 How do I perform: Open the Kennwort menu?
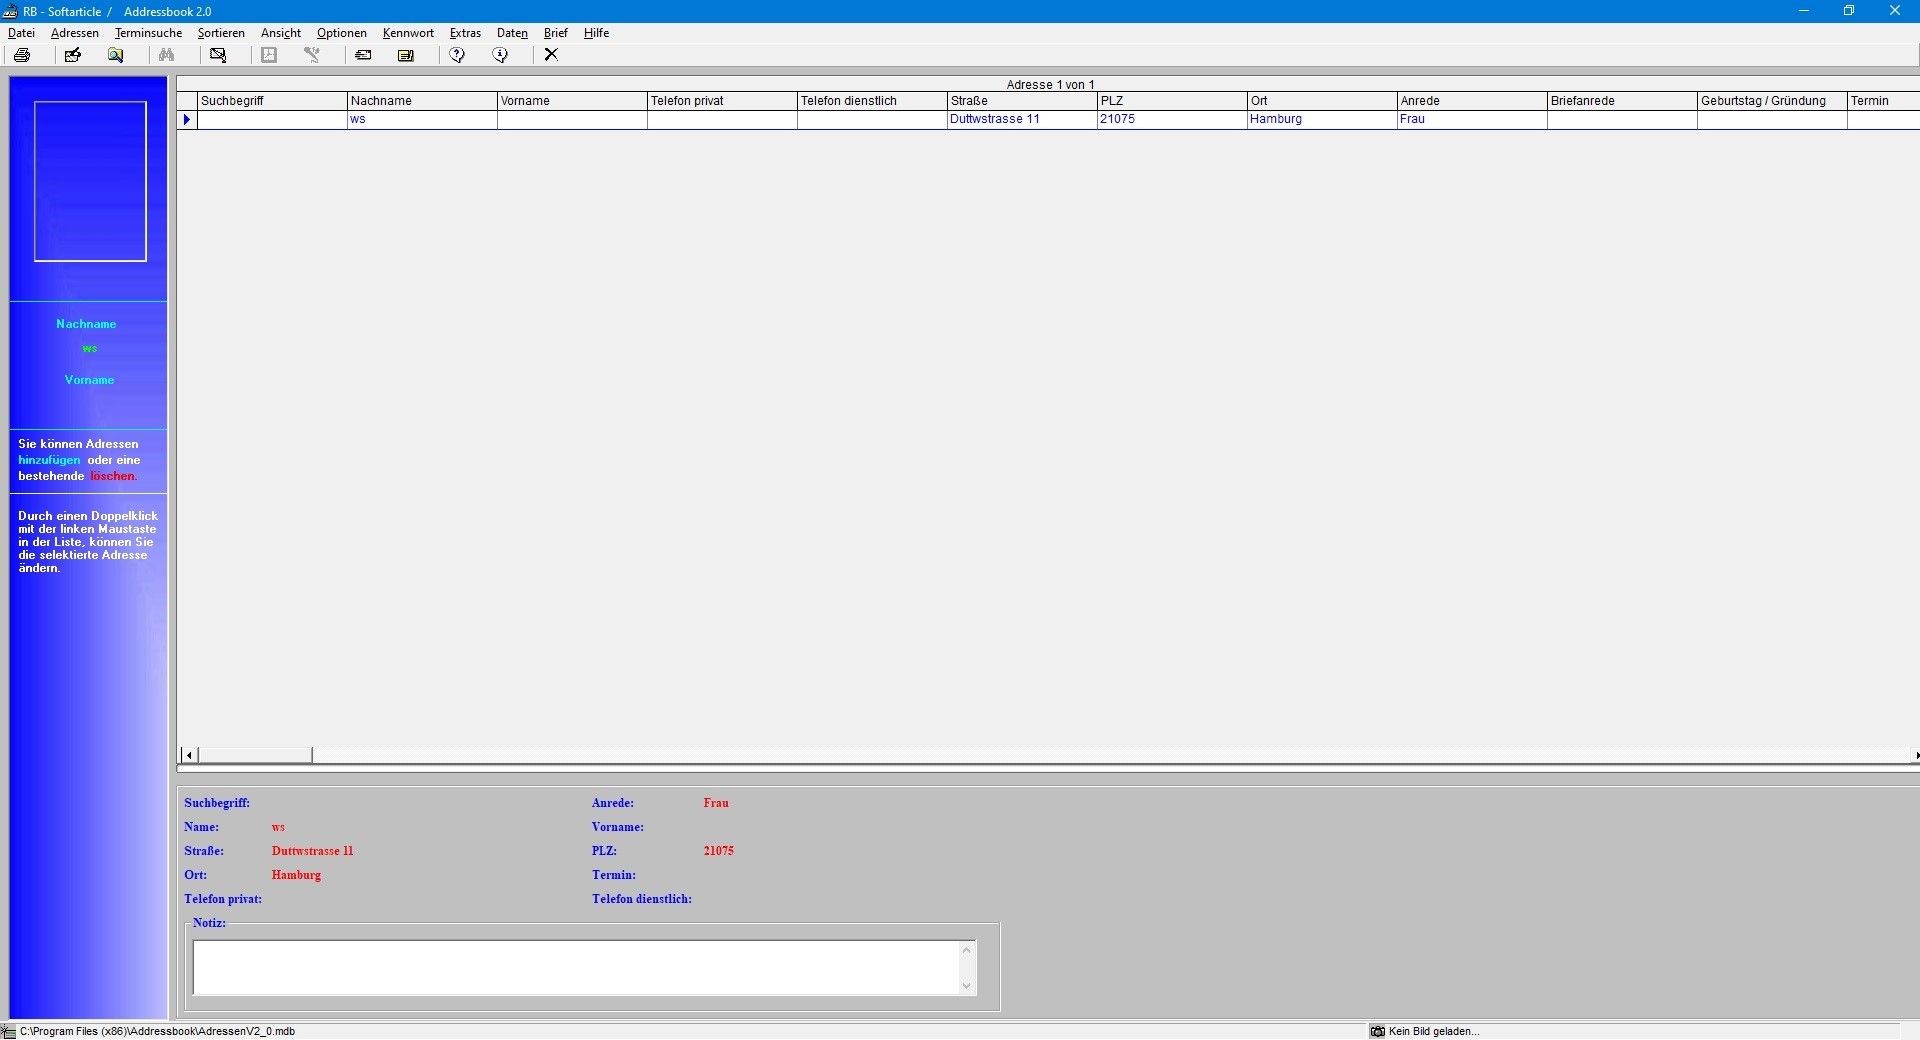click(408, 33)
